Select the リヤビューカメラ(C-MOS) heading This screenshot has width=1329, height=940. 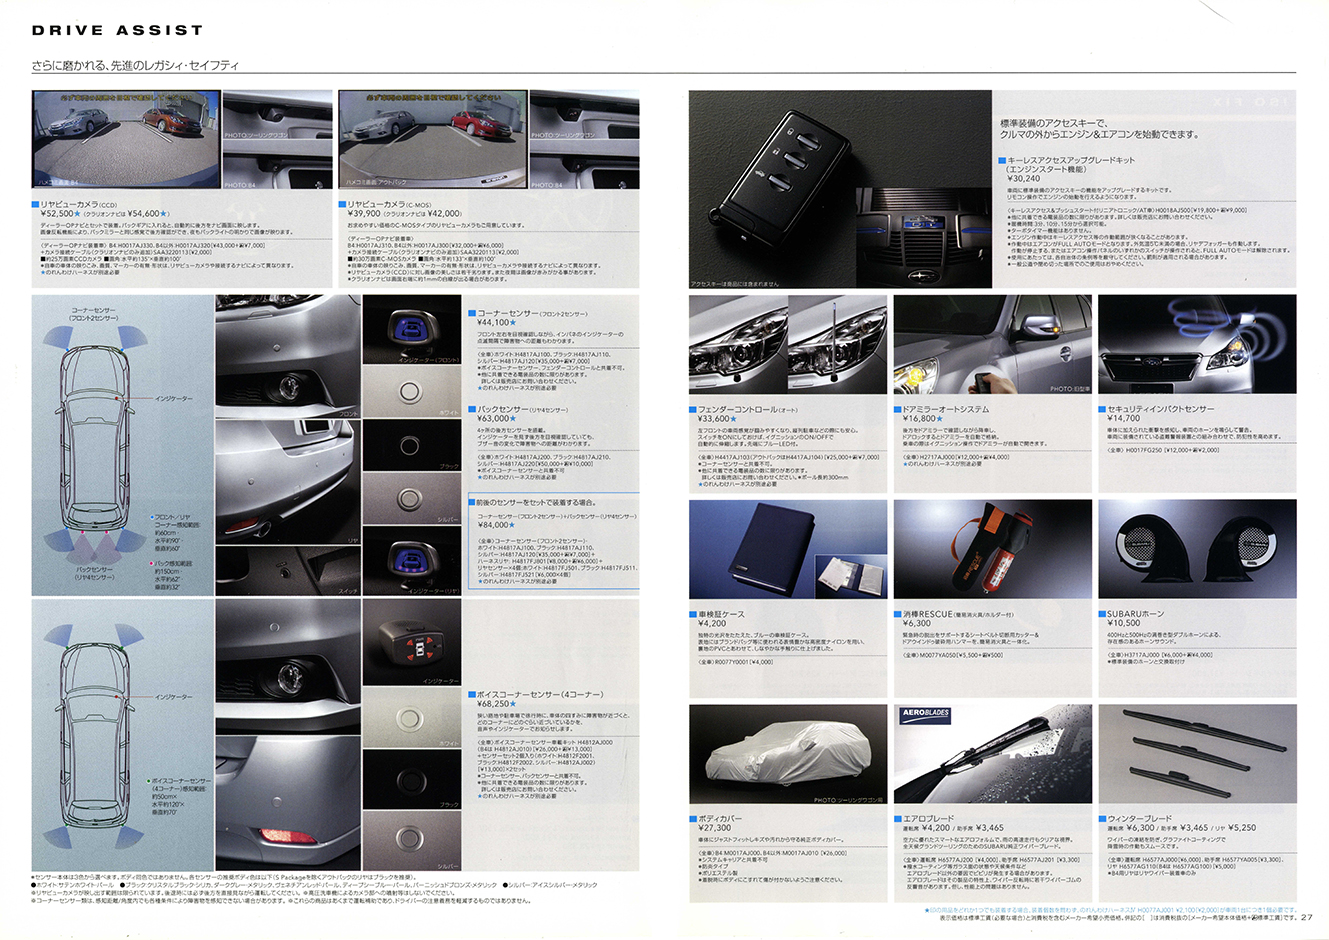(x=389, y=203)
